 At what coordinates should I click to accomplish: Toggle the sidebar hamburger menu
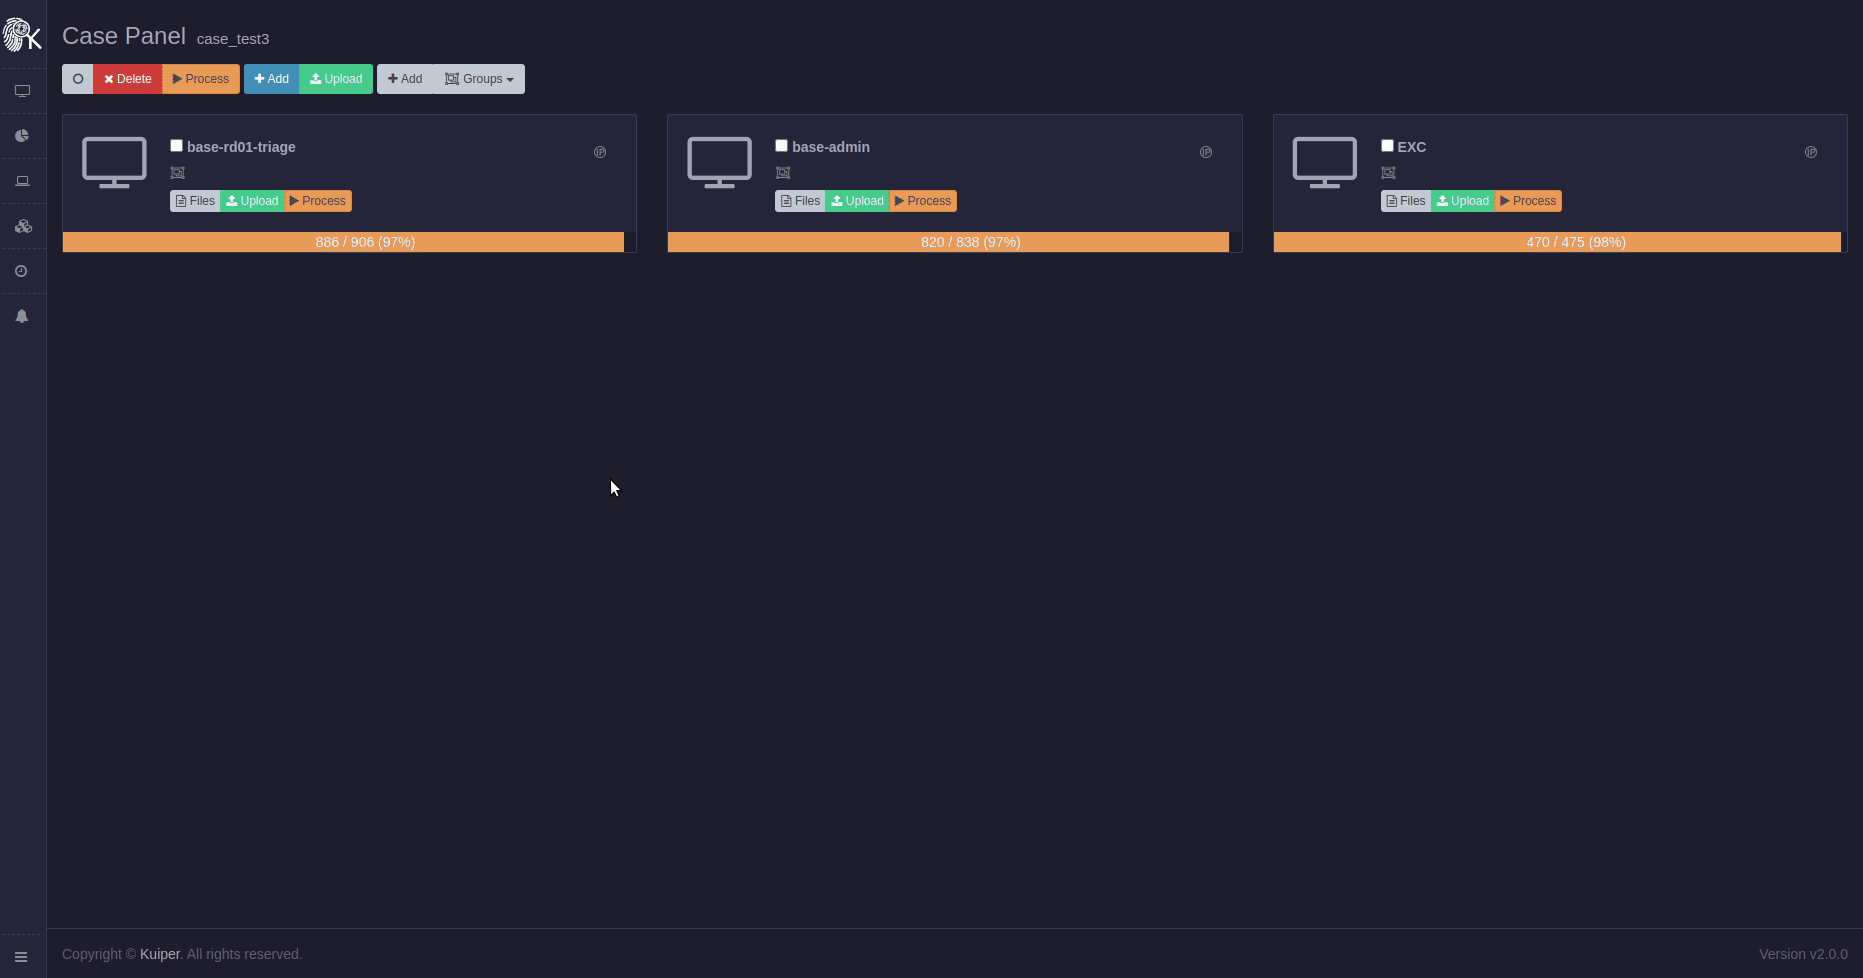point(21,957)
